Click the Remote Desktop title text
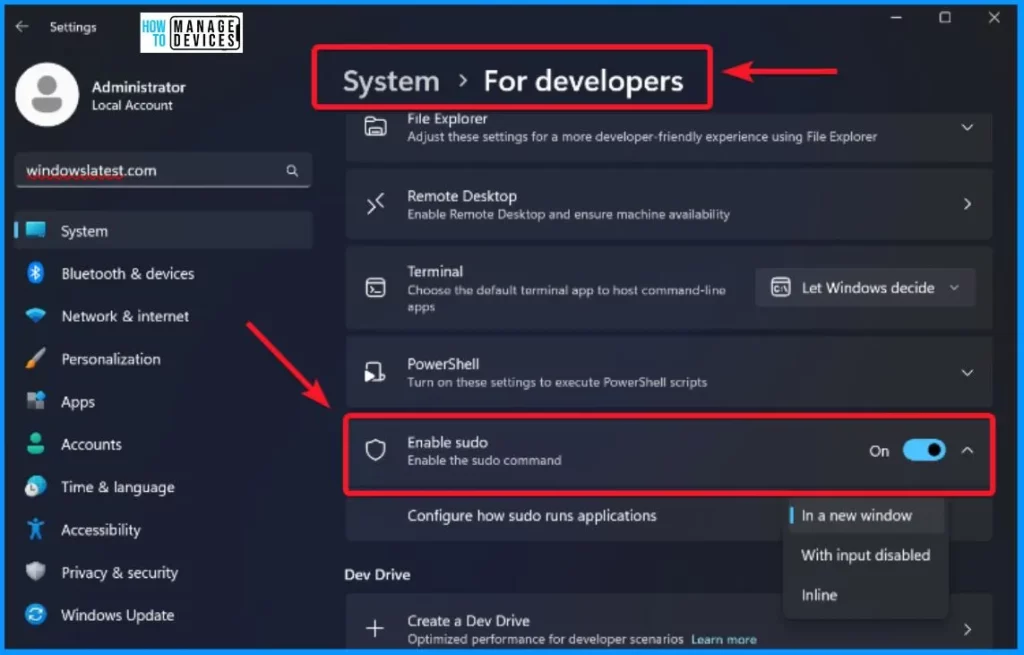 tap(462, 196)
